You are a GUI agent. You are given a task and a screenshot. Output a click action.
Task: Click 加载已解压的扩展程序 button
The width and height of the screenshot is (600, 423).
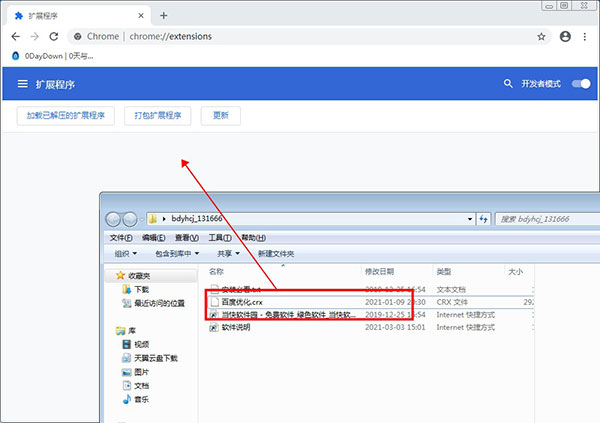[65, 116]
